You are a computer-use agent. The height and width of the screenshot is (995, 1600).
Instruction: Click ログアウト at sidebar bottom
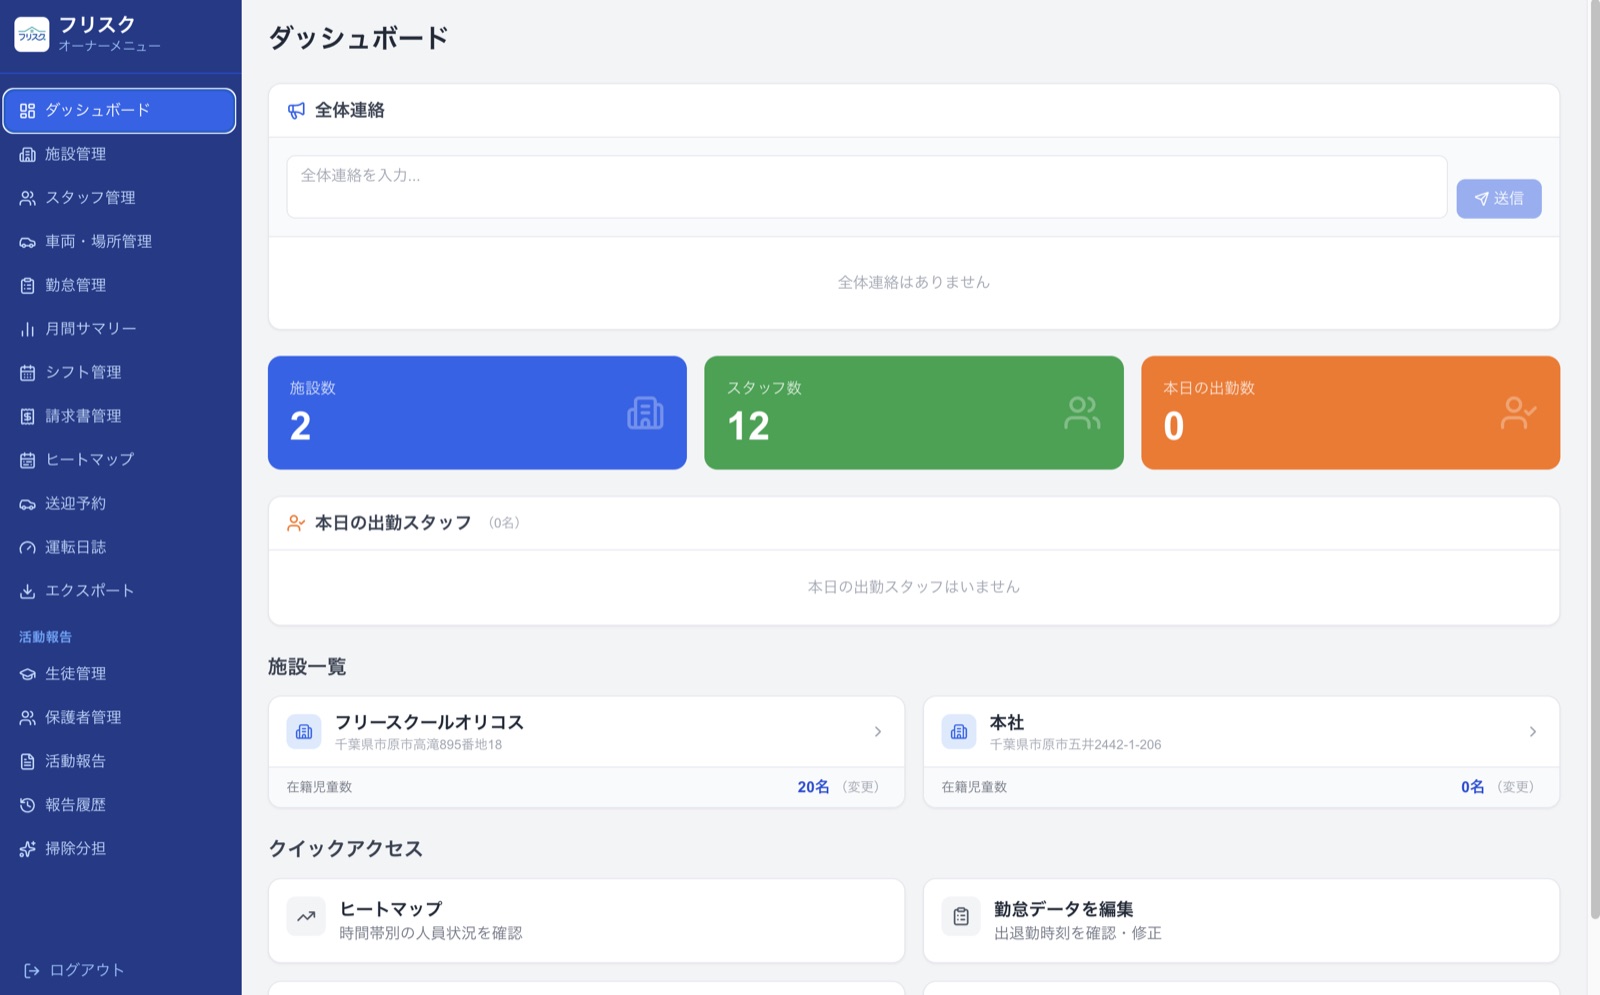click(x=75, y=970)
